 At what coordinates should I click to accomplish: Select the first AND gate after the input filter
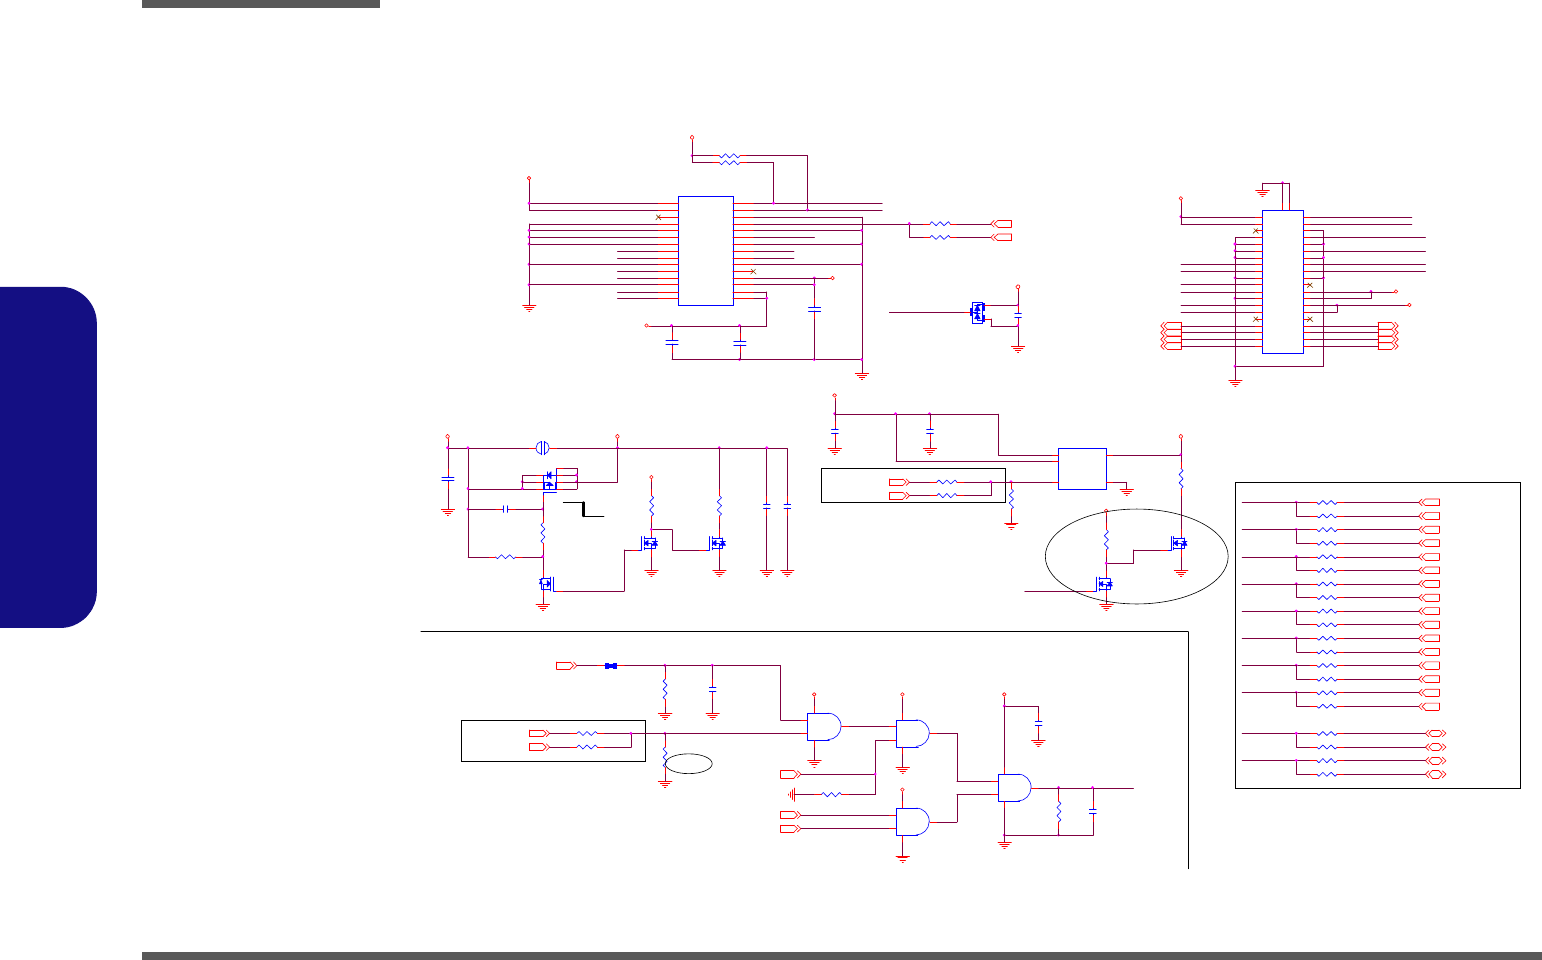824,727
